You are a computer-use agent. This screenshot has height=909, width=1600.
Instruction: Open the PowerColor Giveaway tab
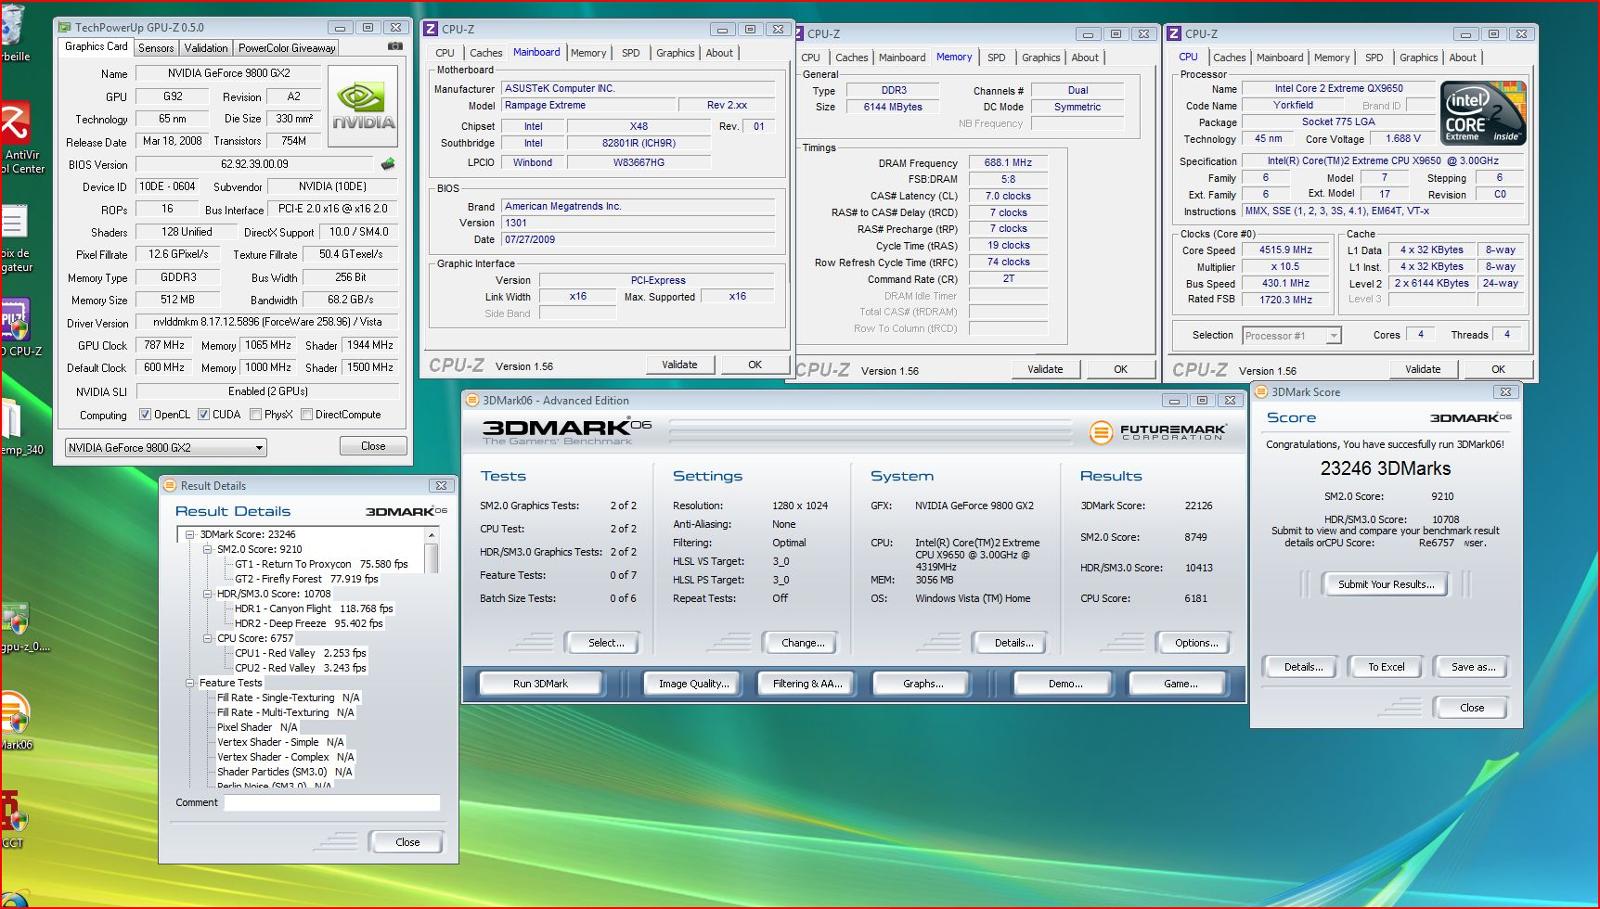coord(287,48)
